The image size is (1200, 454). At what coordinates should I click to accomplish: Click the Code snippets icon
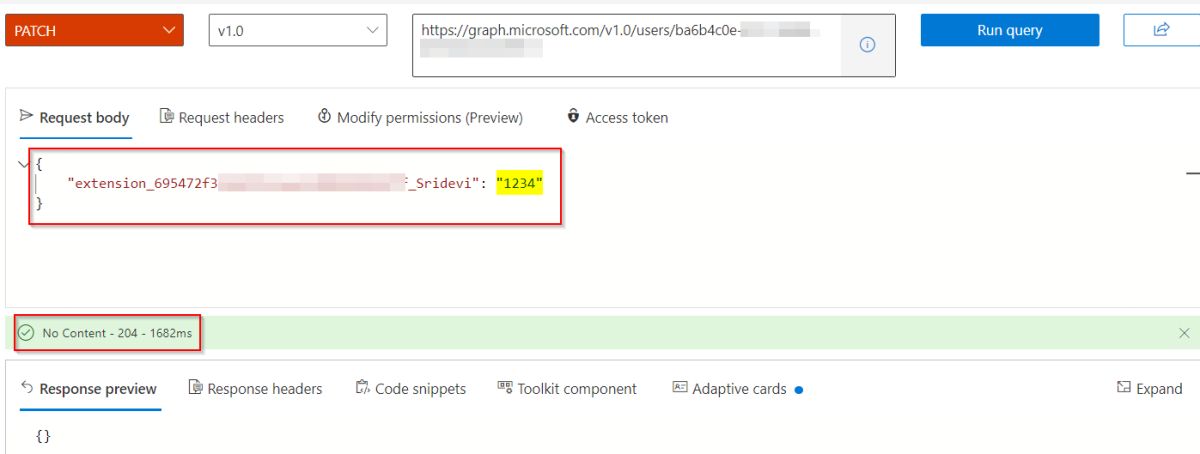tap(362, 388)
